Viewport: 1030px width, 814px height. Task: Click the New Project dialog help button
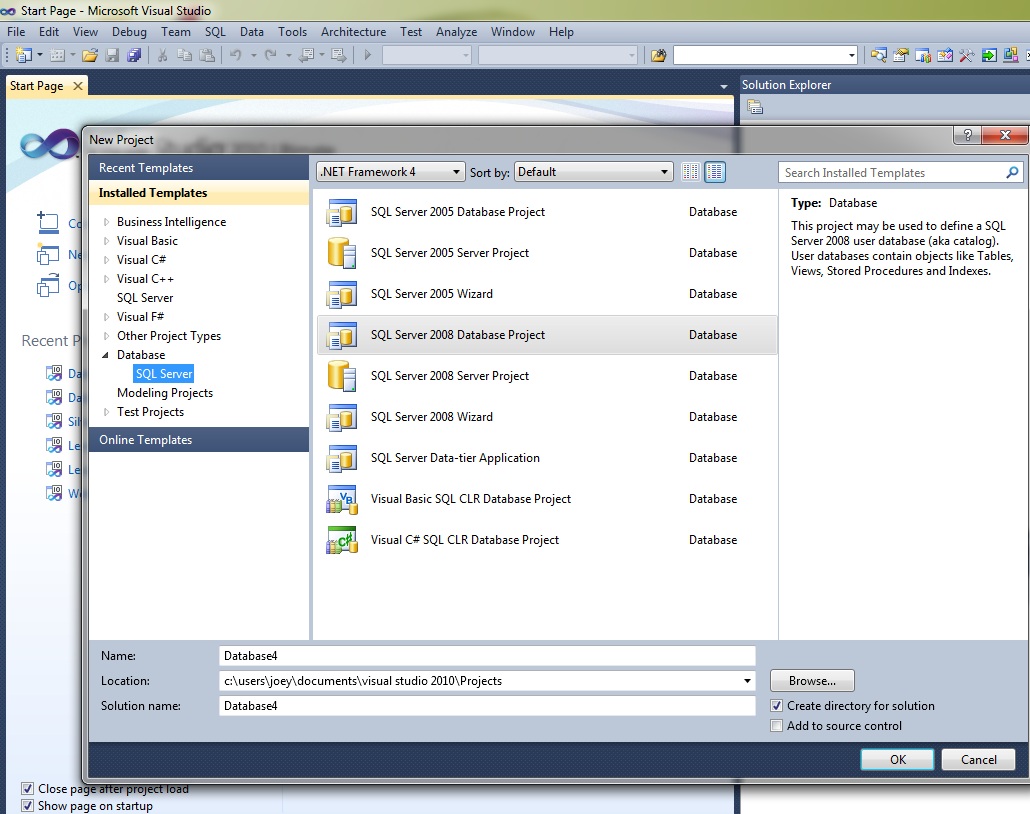click(x=967, y=135)
